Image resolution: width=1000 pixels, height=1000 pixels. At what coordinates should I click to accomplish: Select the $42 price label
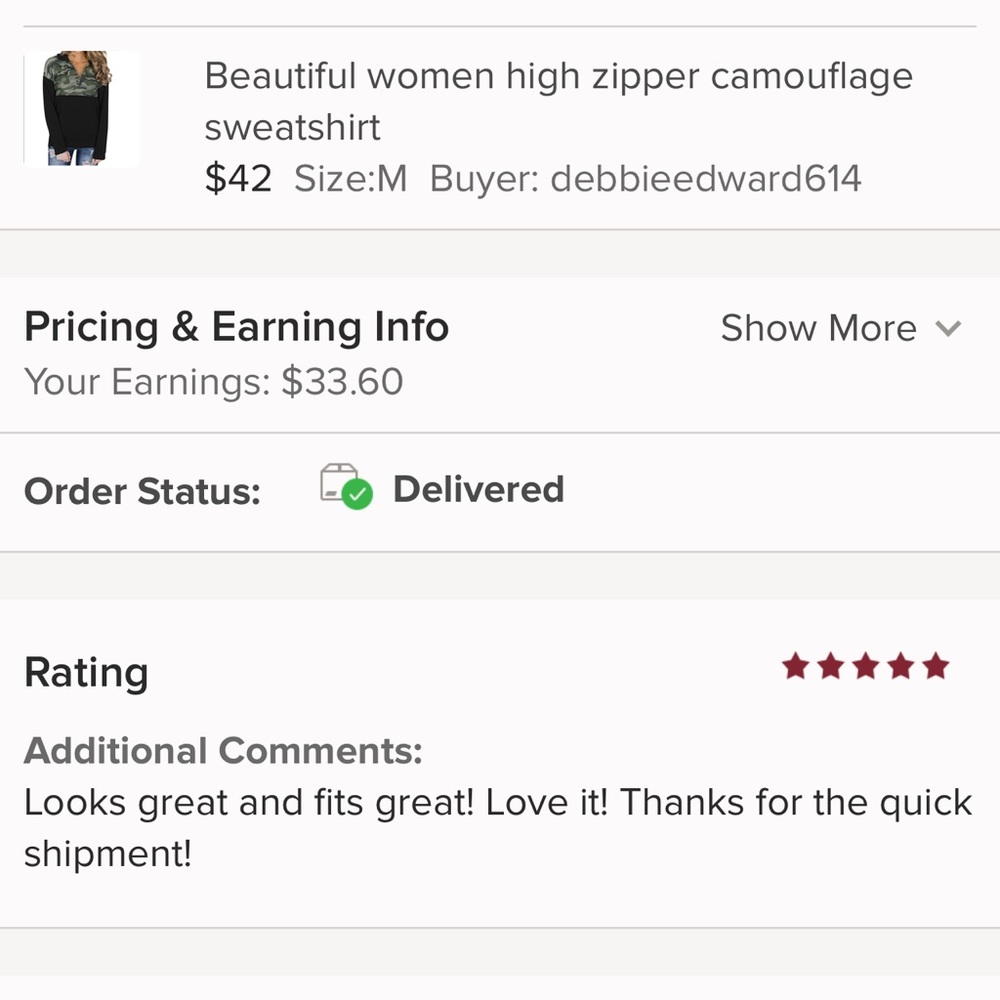(238, 177)
